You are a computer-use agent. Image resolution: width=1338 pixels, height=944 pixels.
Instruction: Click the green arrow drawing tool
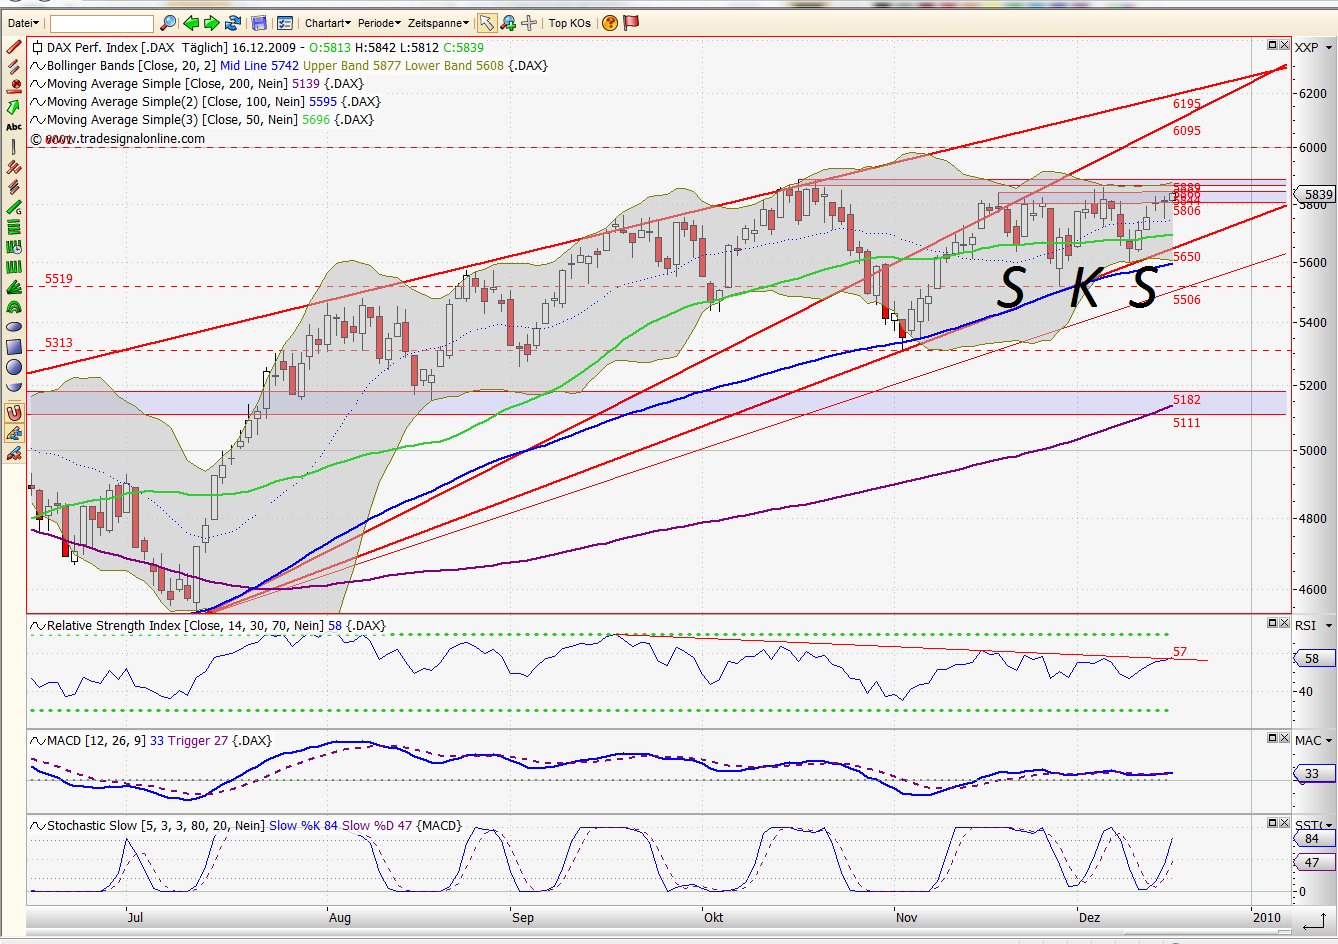pos(14,104)
